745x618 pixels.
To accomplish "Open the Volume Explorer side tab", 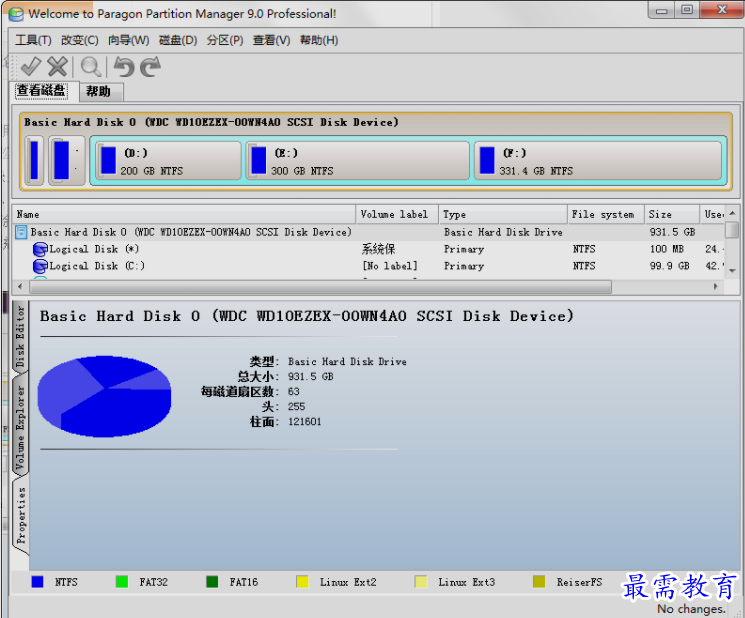I will pyautogui.click(x=20, y=427).
